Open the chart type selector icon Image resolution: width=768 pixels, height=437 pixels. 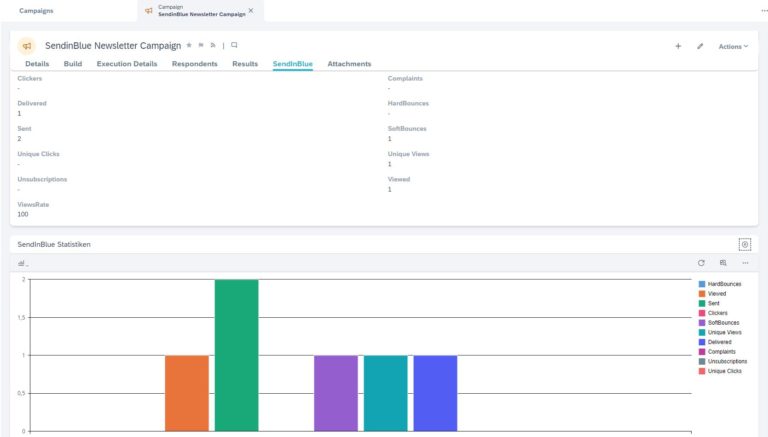(23, 264)
